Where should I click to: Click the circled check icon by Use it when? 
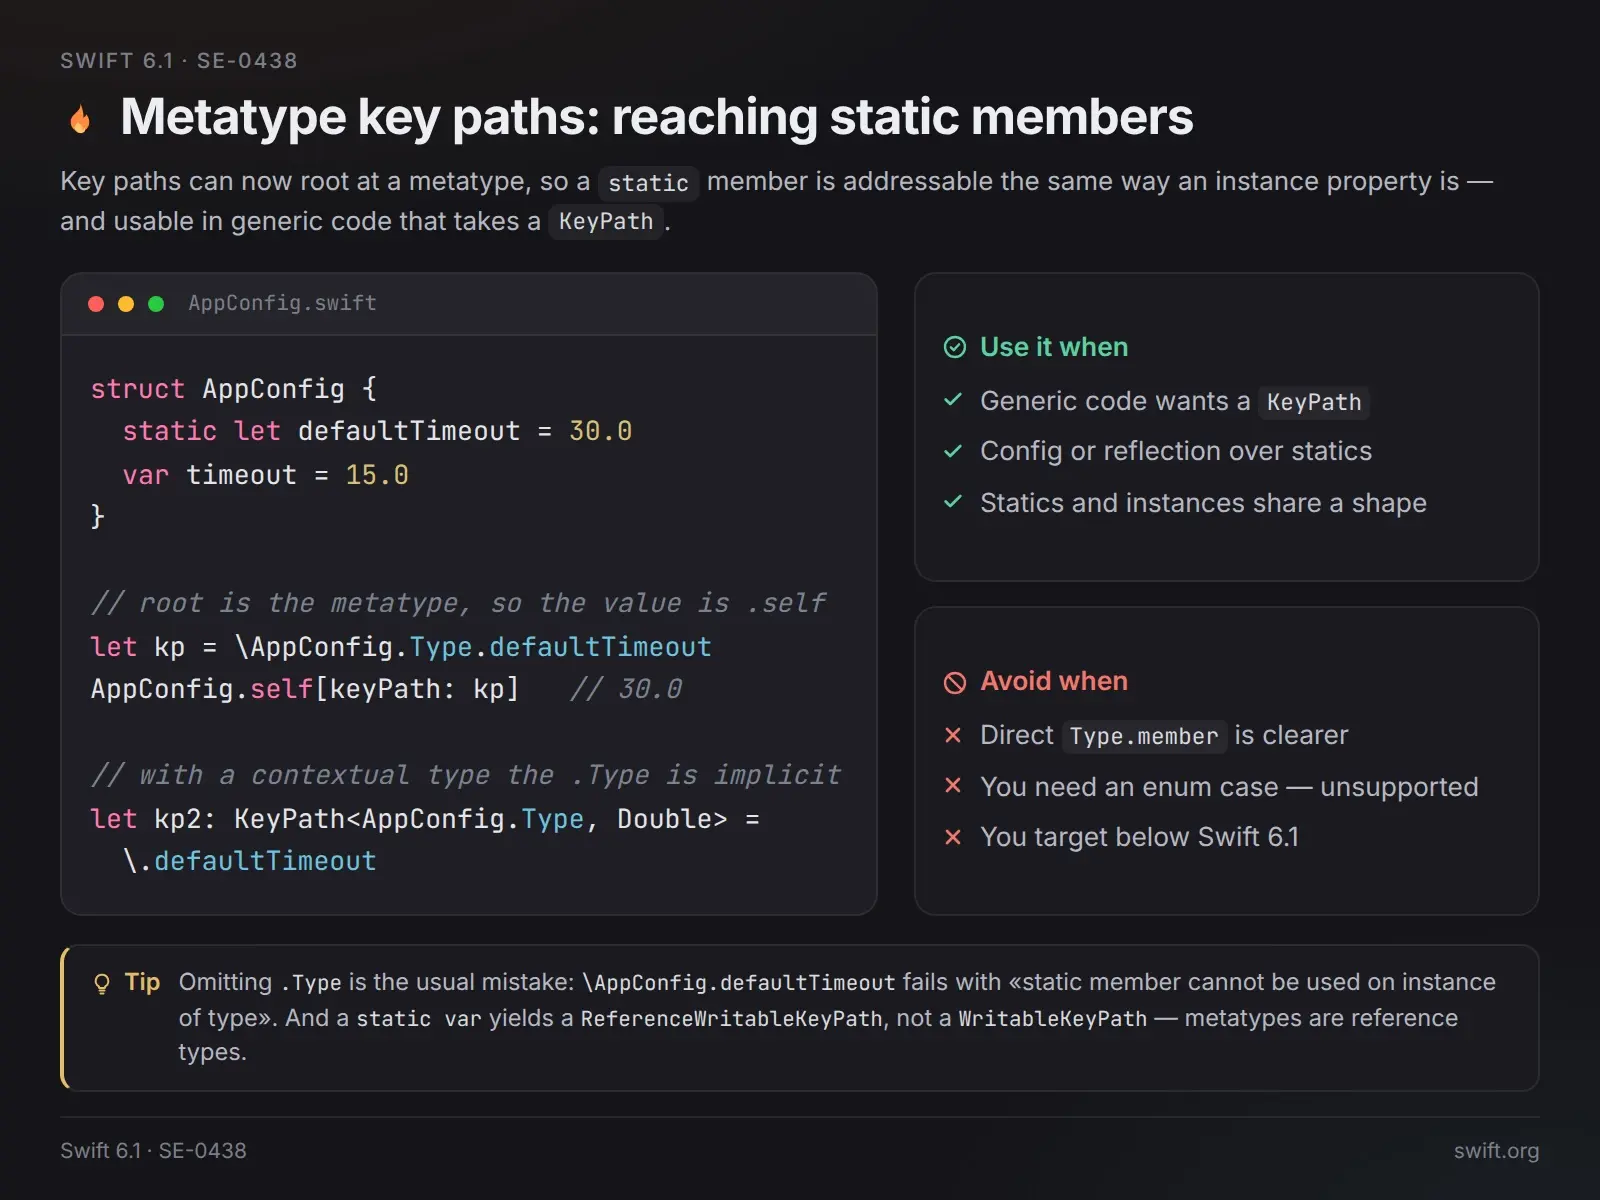(955, 347)
